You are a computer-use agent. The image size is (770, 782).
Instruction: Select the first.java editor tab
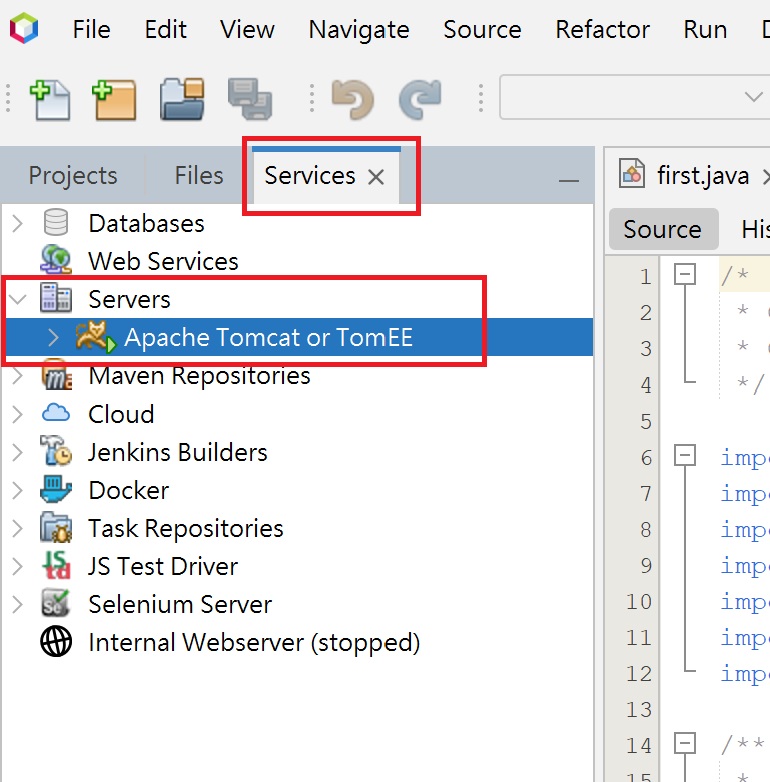703,176
